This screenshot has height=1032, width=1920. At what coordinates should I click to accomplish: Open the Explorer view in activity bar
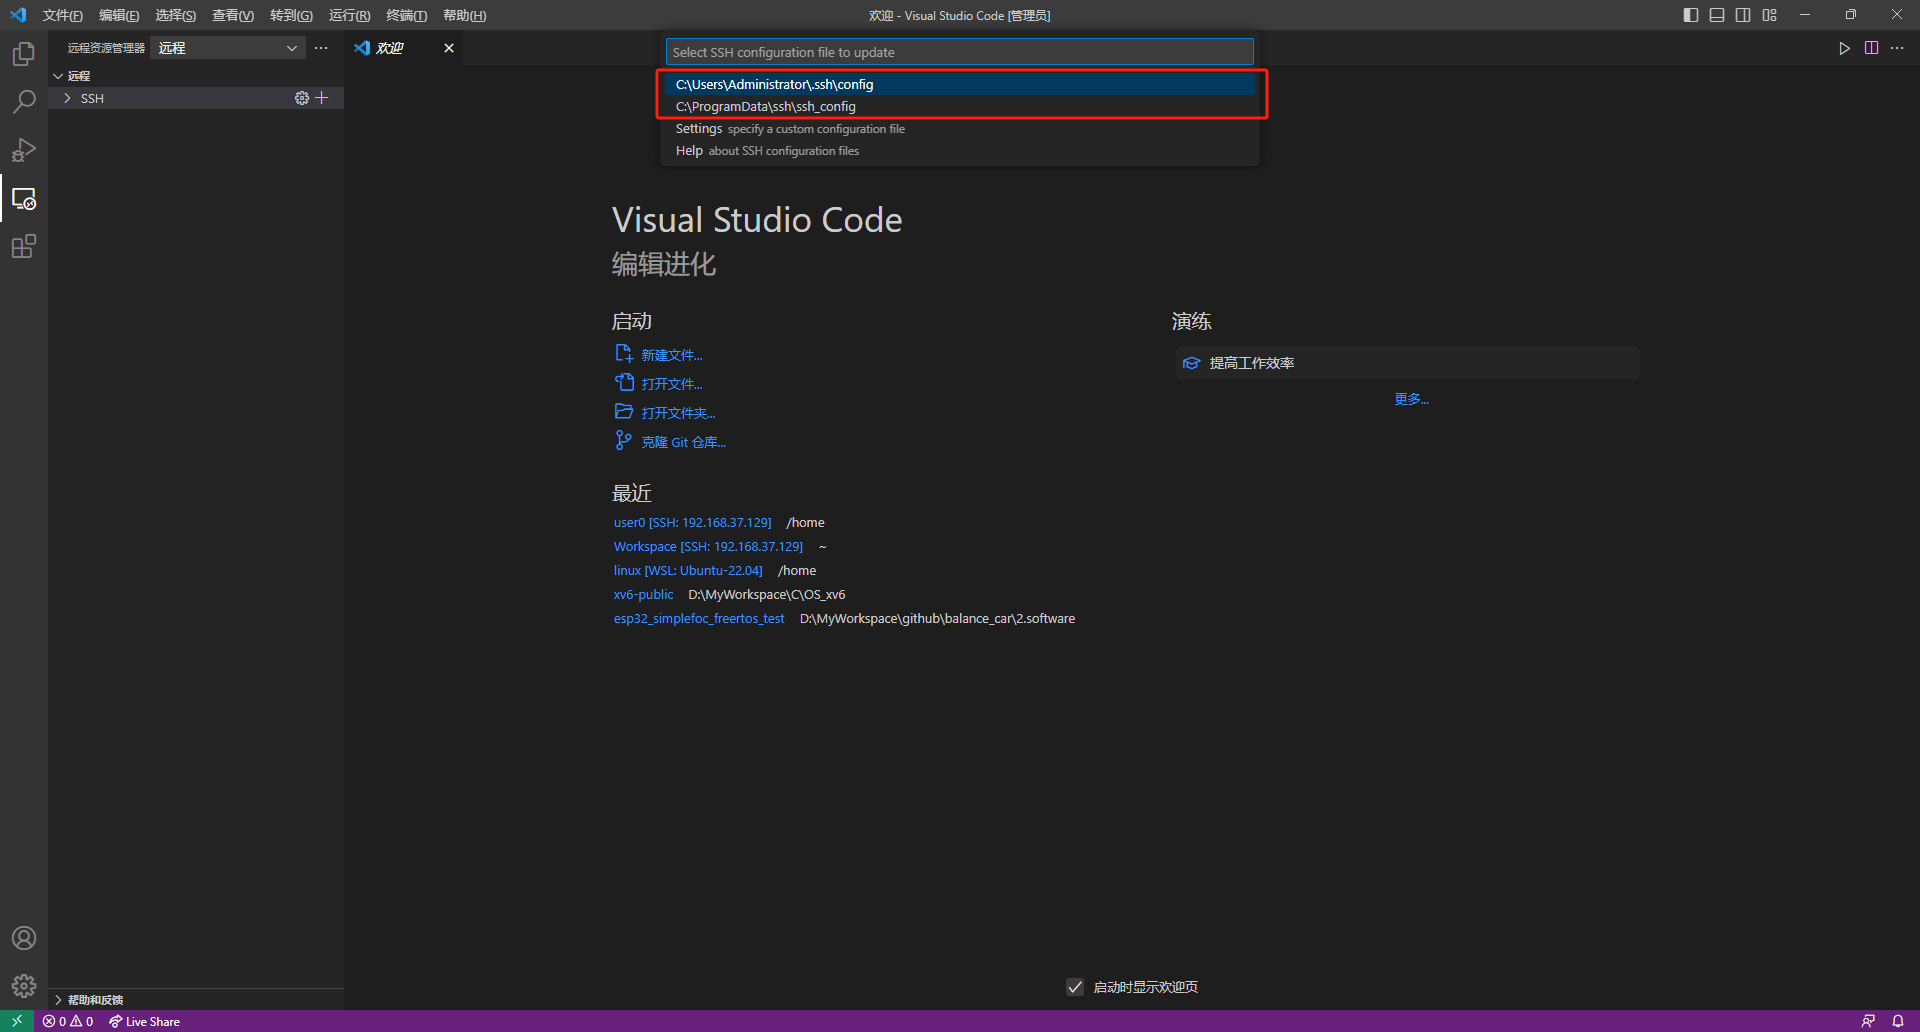24,54
